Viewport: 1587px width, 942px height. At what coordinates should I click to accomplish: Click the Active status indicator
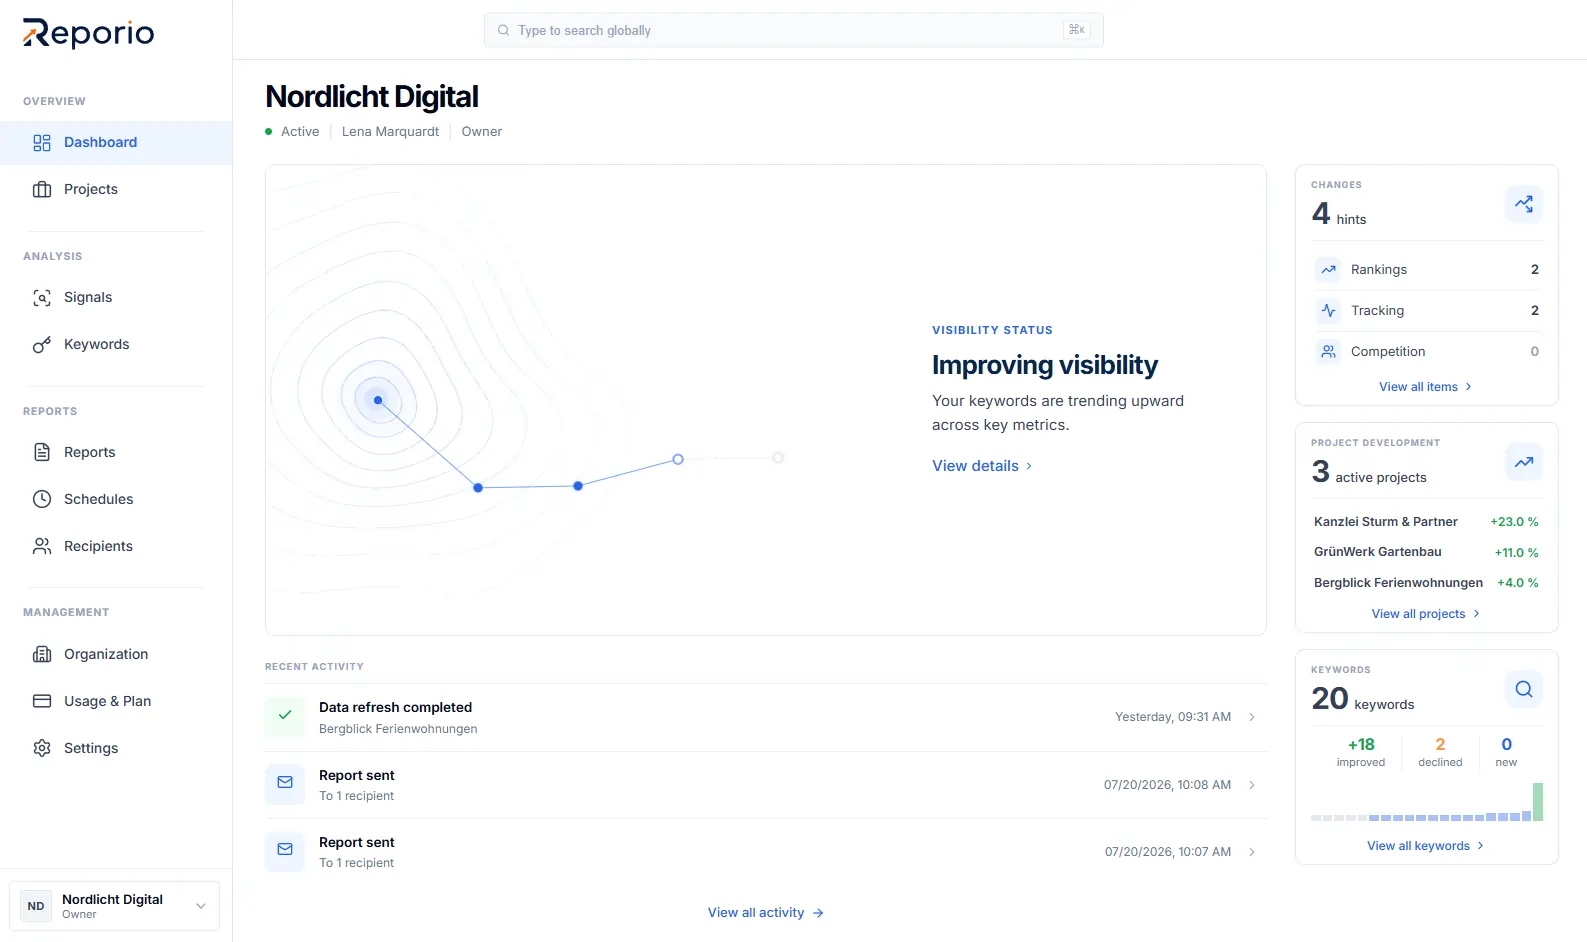click(292, 132)
